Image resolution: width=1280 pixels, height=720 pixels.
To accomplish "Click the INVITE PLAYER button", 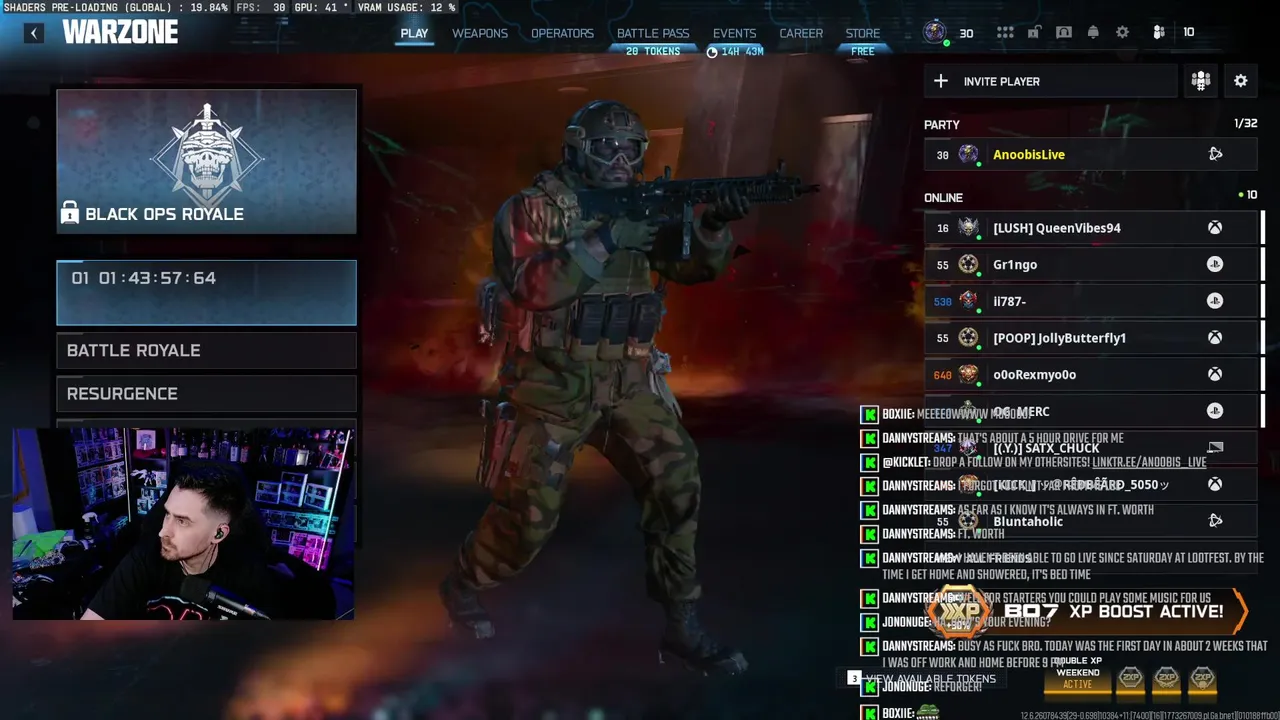I will pos(1050,81).
